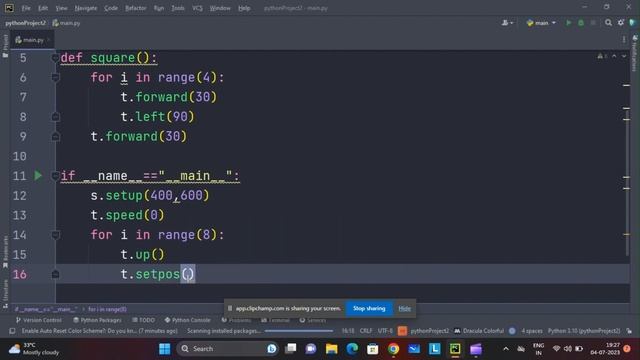Open the Project tool window sidebar button
The height and width of the screenshot is (360, 640).
click(x=5, y=46)
